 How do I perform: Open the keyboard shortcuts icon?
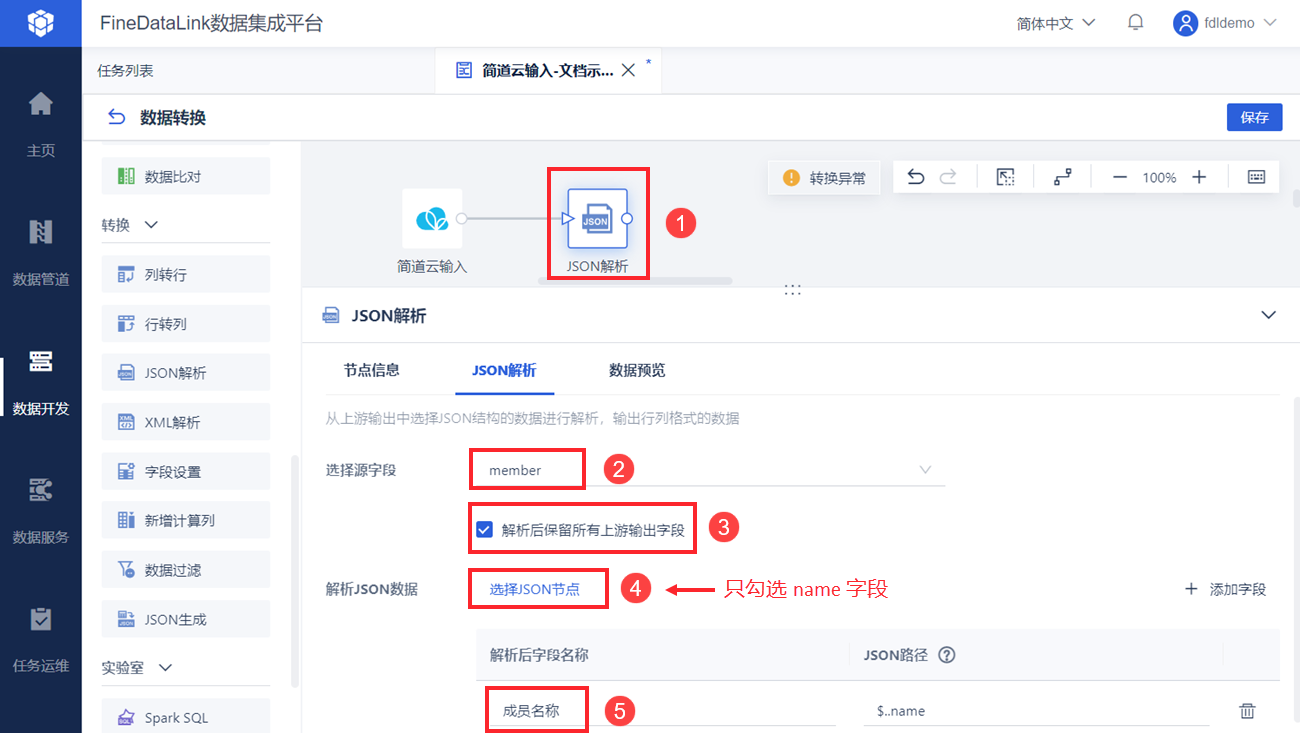tap(1257, 177)
